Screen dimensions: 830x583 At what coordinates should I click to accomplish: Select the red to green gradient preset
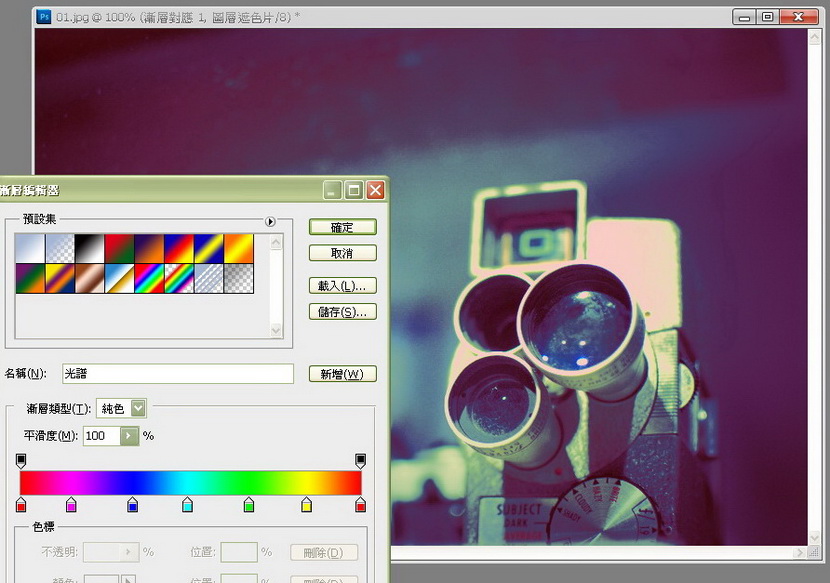120,249
